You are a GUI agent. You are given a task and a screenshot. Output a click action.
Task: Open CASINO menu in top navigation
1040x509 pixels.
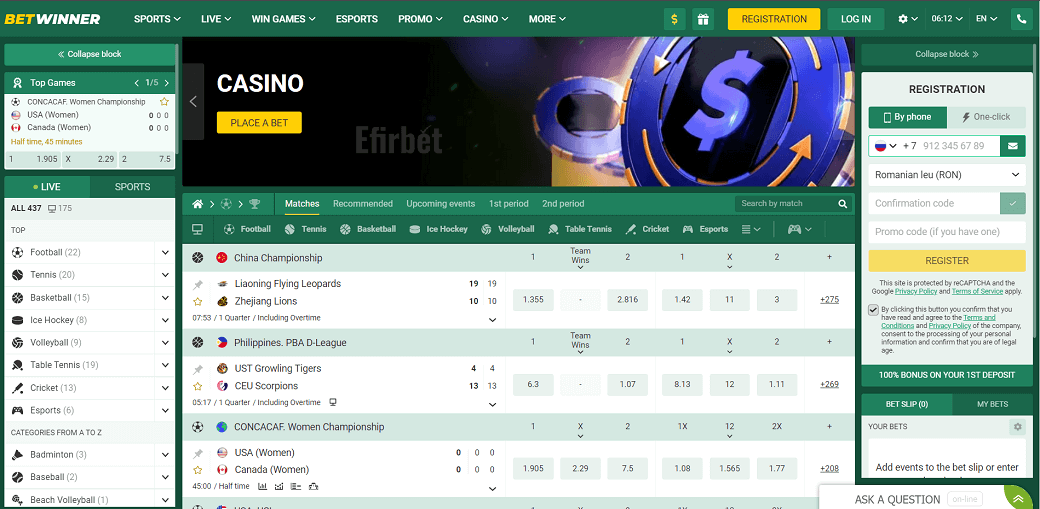click(486, 19)
